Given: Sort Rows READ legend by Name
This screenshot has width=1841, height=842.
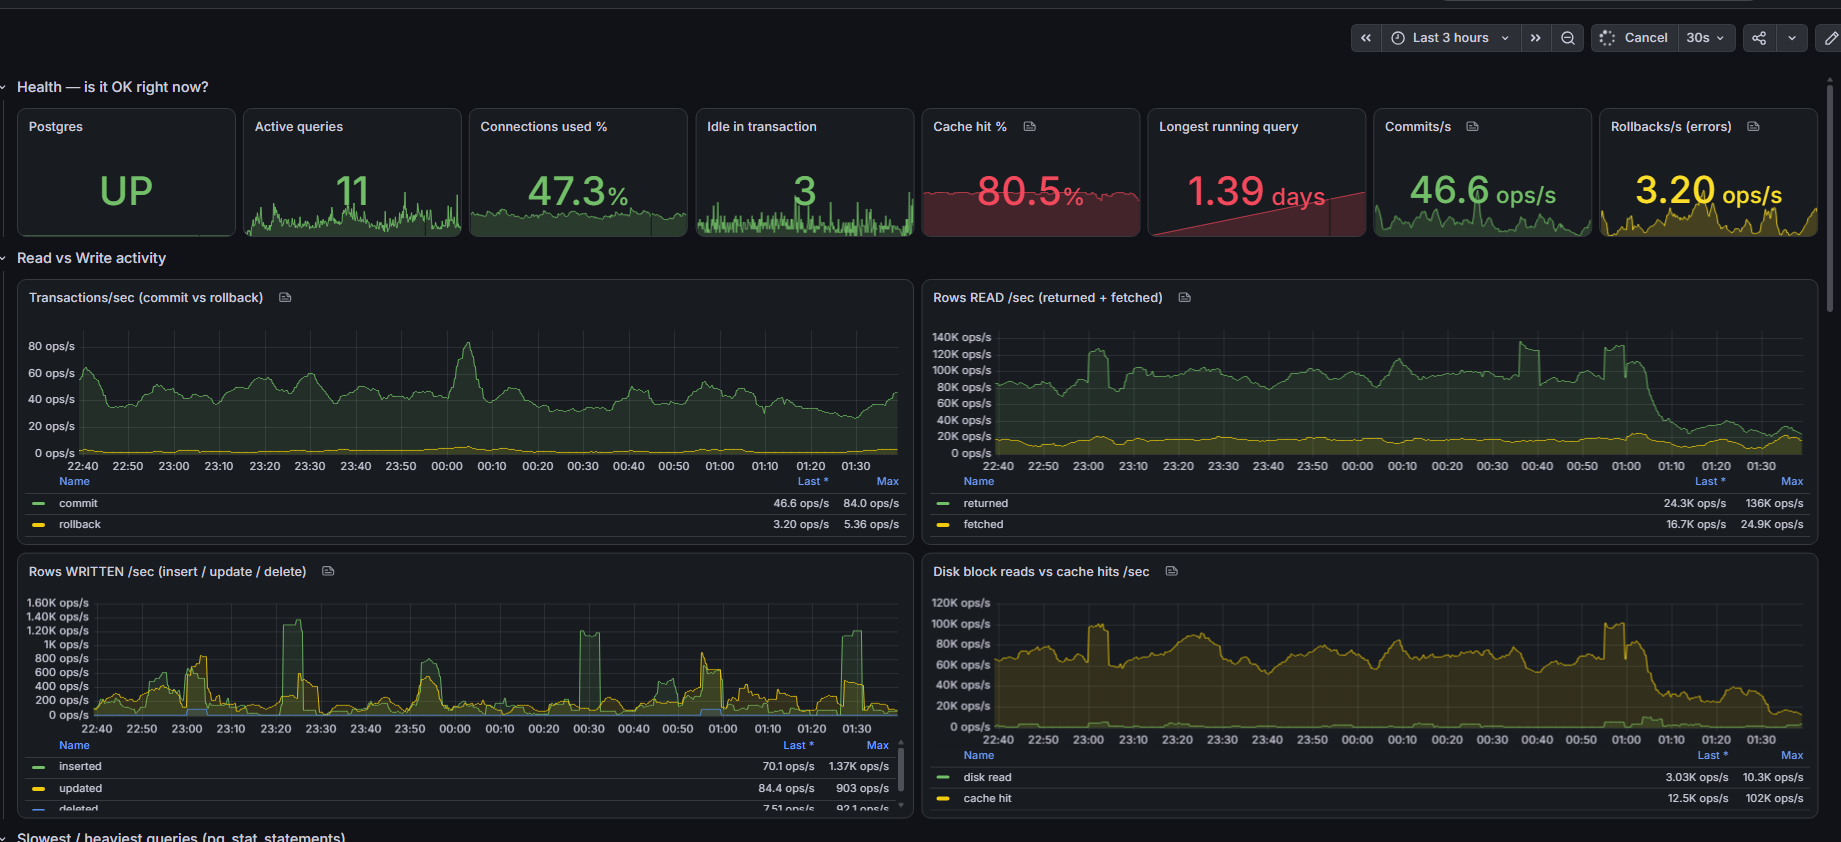Looking at the screenshot, I should 978,482.
